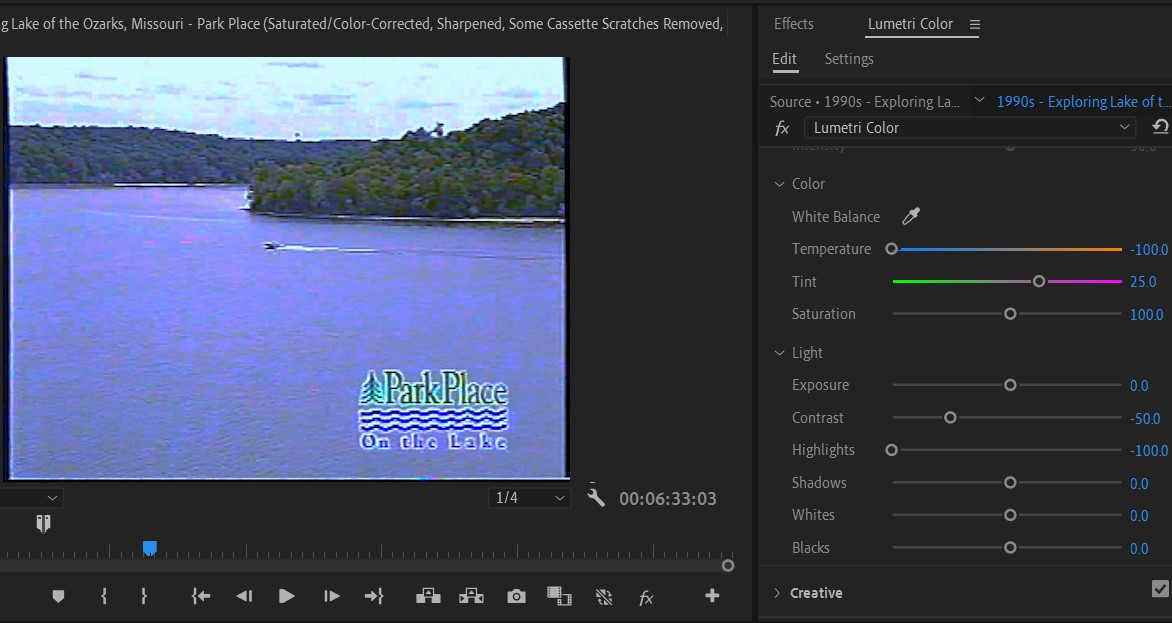Click the Saturation value 100.0
1172x623 pixels.
pyautogui.click(x=1147, y=314)
